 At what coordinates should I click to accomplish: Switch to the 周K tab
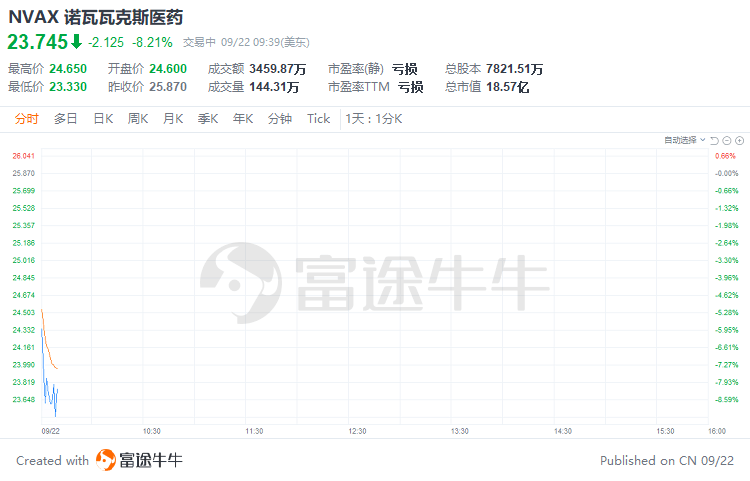(x=138, y=119)
